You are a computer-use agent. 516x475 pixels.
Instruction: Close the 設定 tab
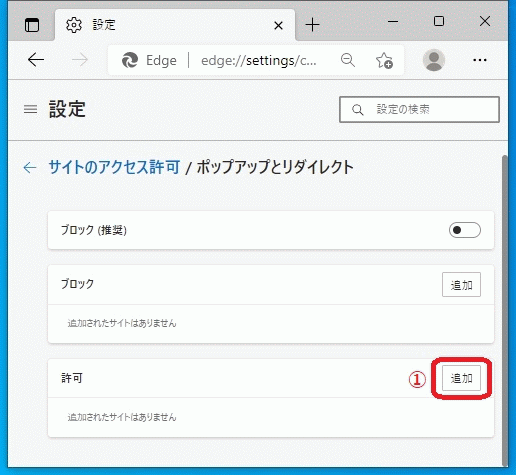tap(278, 25)
